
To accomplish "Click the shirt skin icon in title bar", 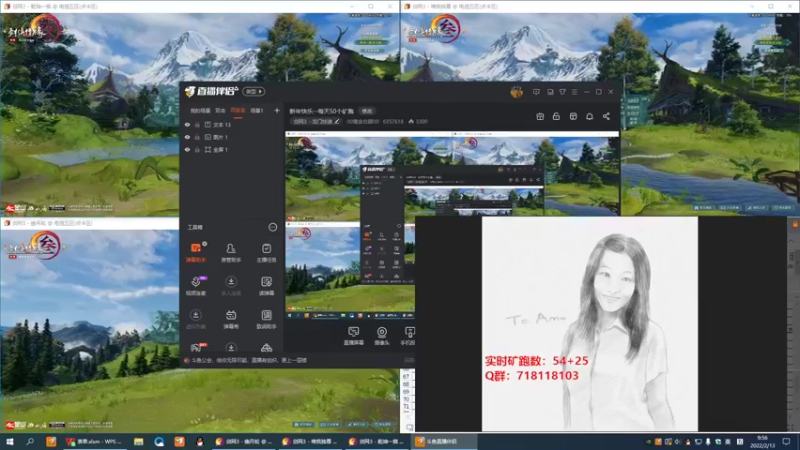I will point(562,92).
